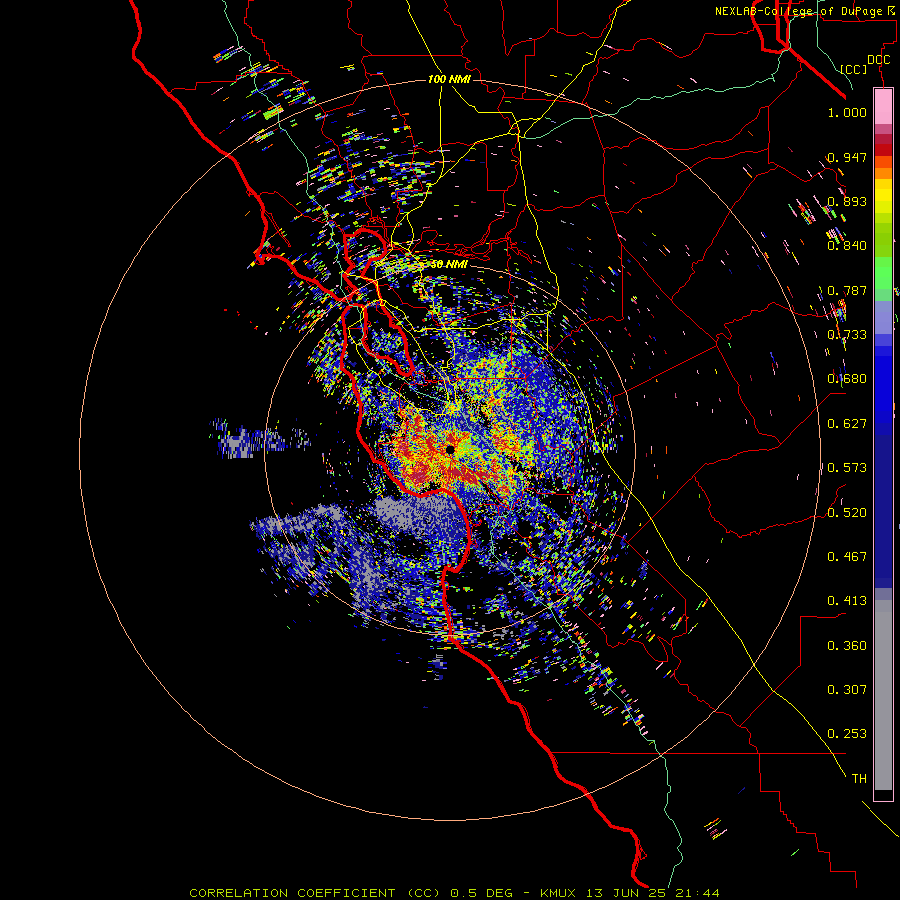Click the 0.360 legend value

[x=847, y=646]
